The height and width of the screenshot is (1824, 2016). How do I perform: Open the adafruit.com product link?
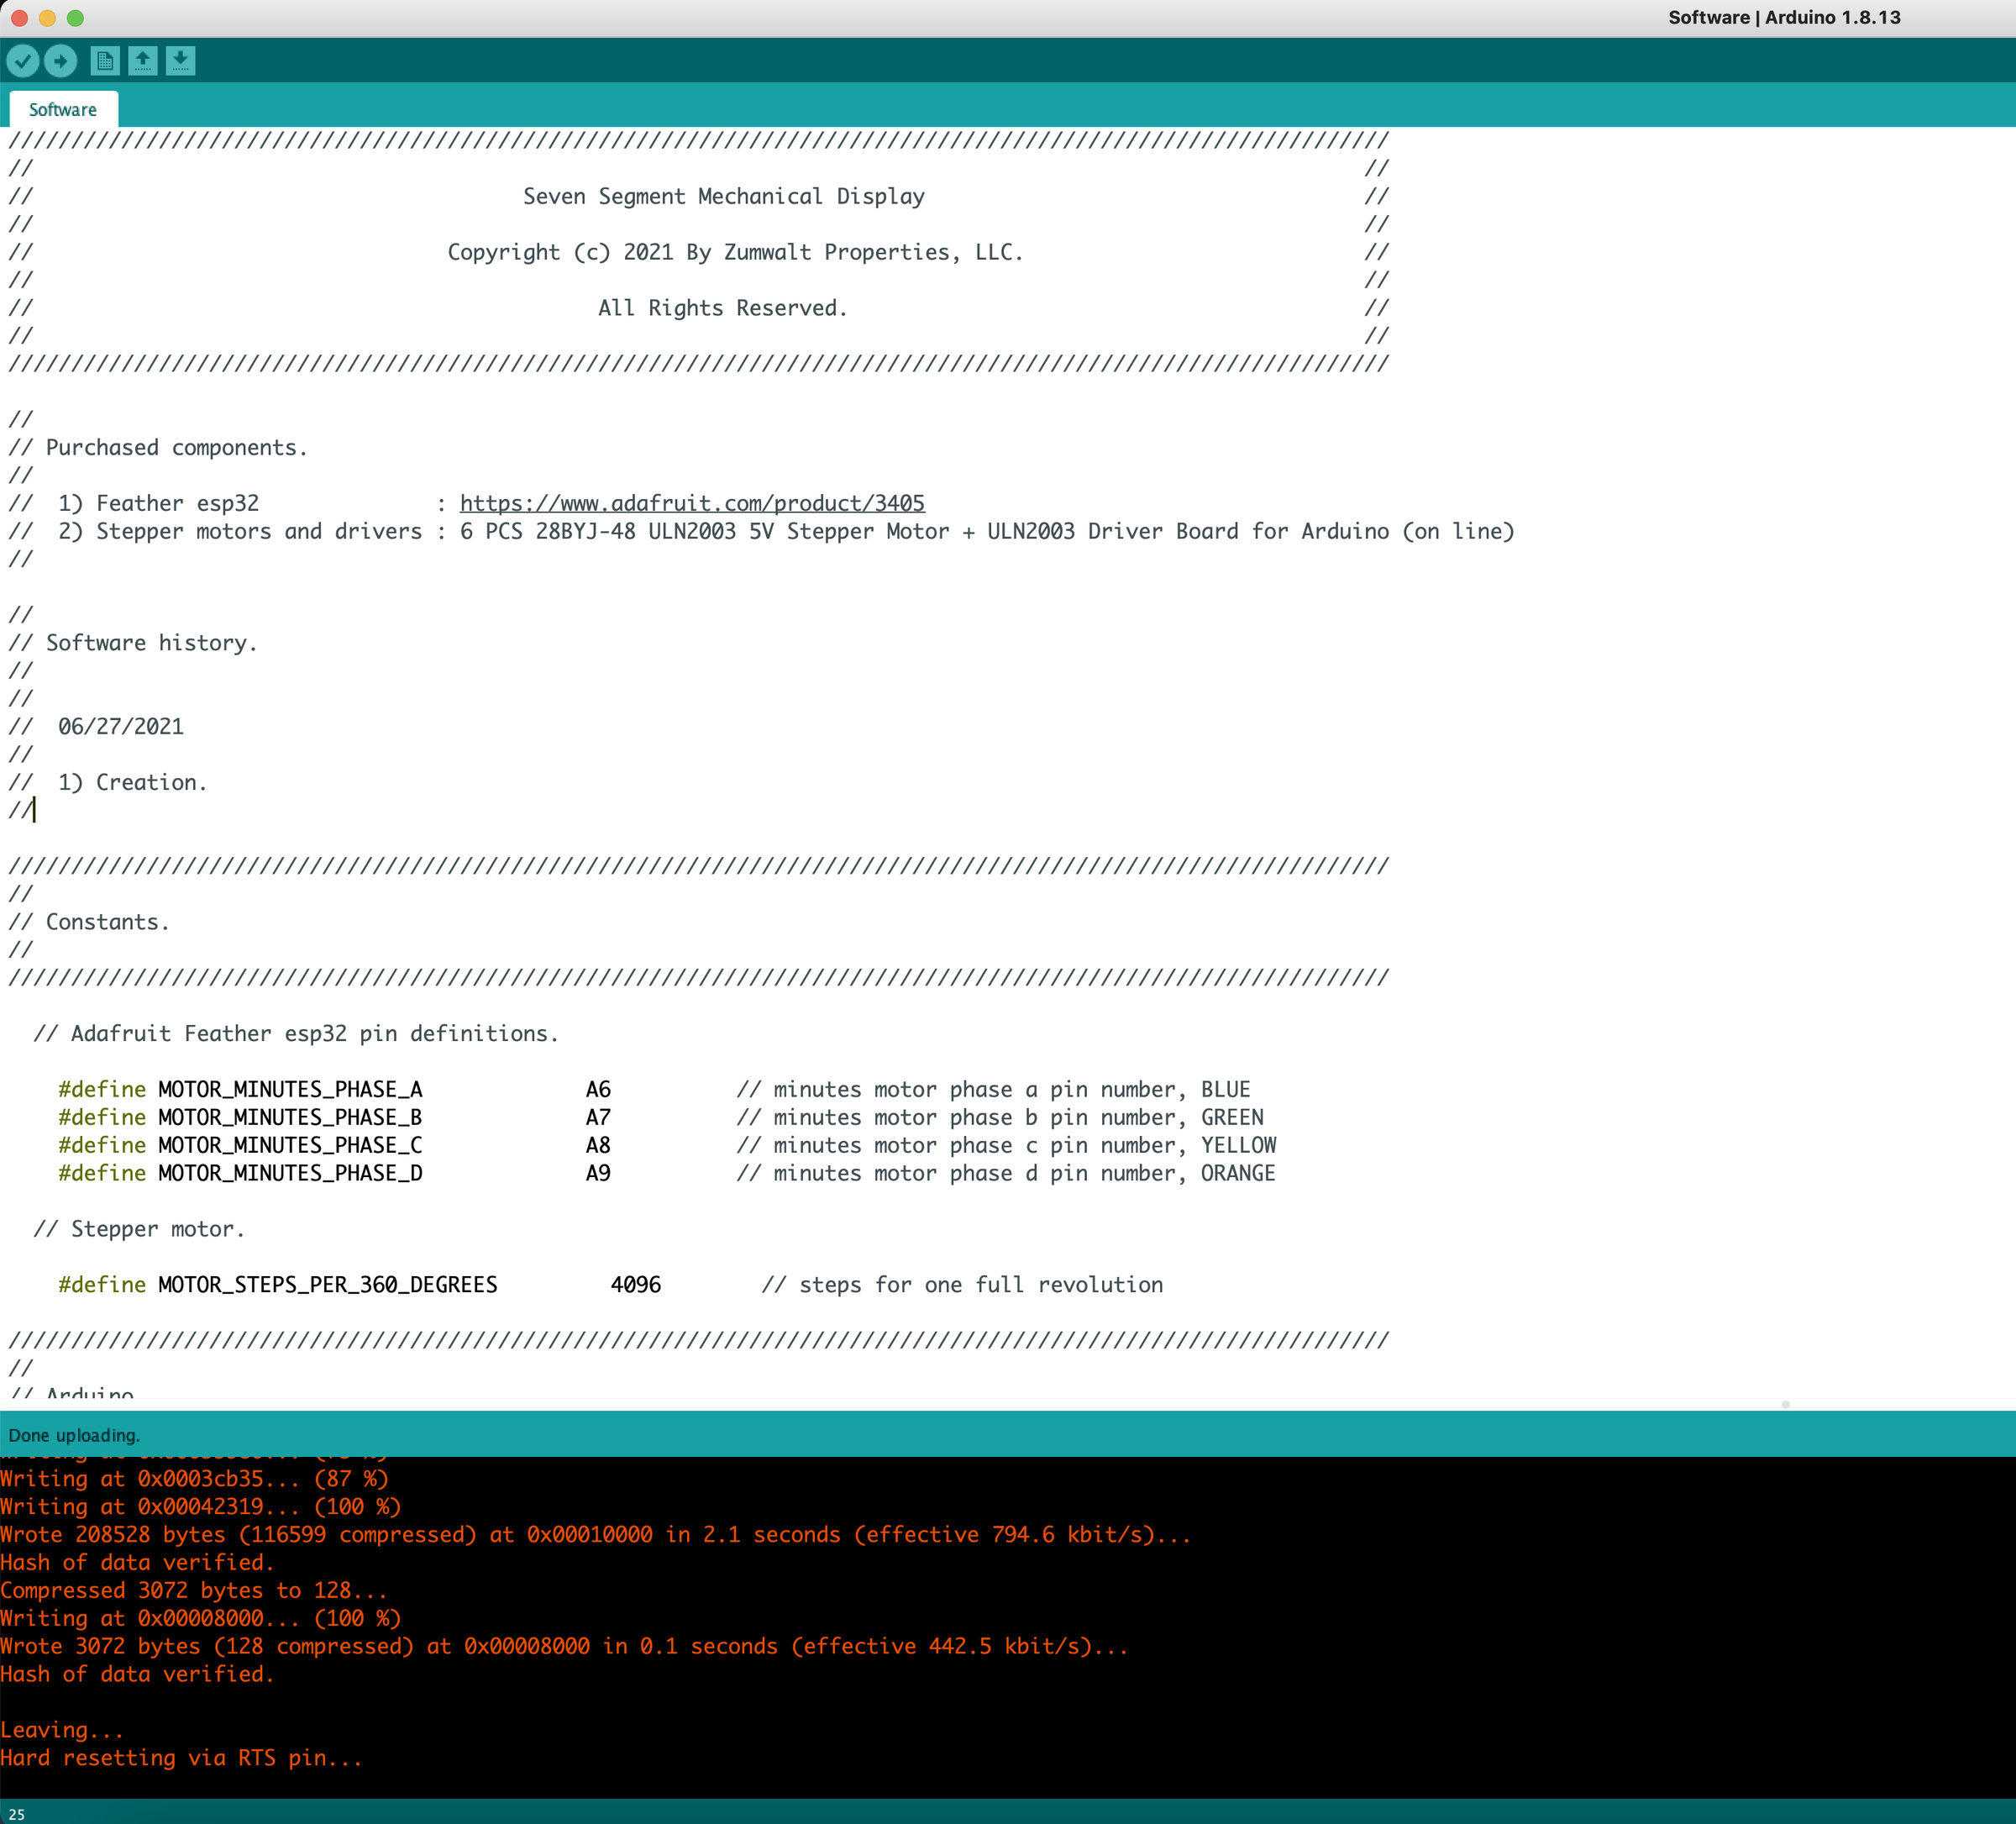coord(692,503)
